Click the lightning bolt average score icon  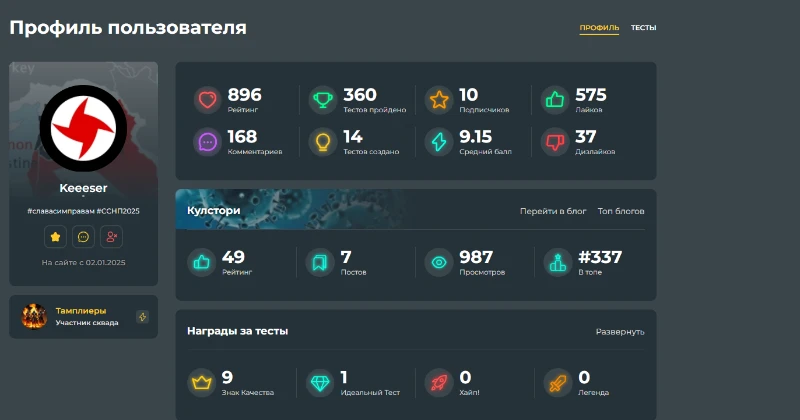click(x=439, y=142)
